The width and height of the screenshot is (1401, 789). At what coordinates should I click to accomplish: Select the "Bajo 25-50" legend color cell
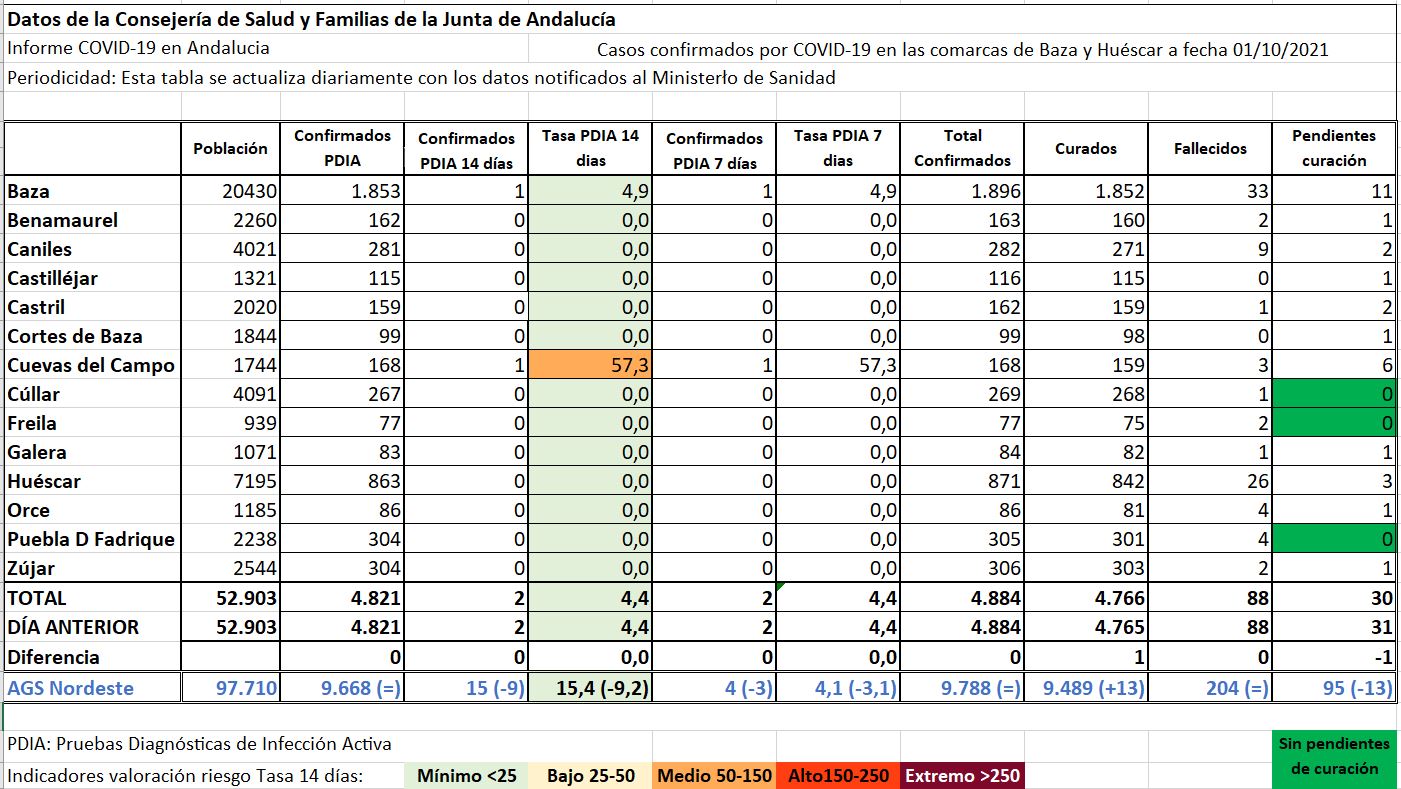[x=590, y=776]
